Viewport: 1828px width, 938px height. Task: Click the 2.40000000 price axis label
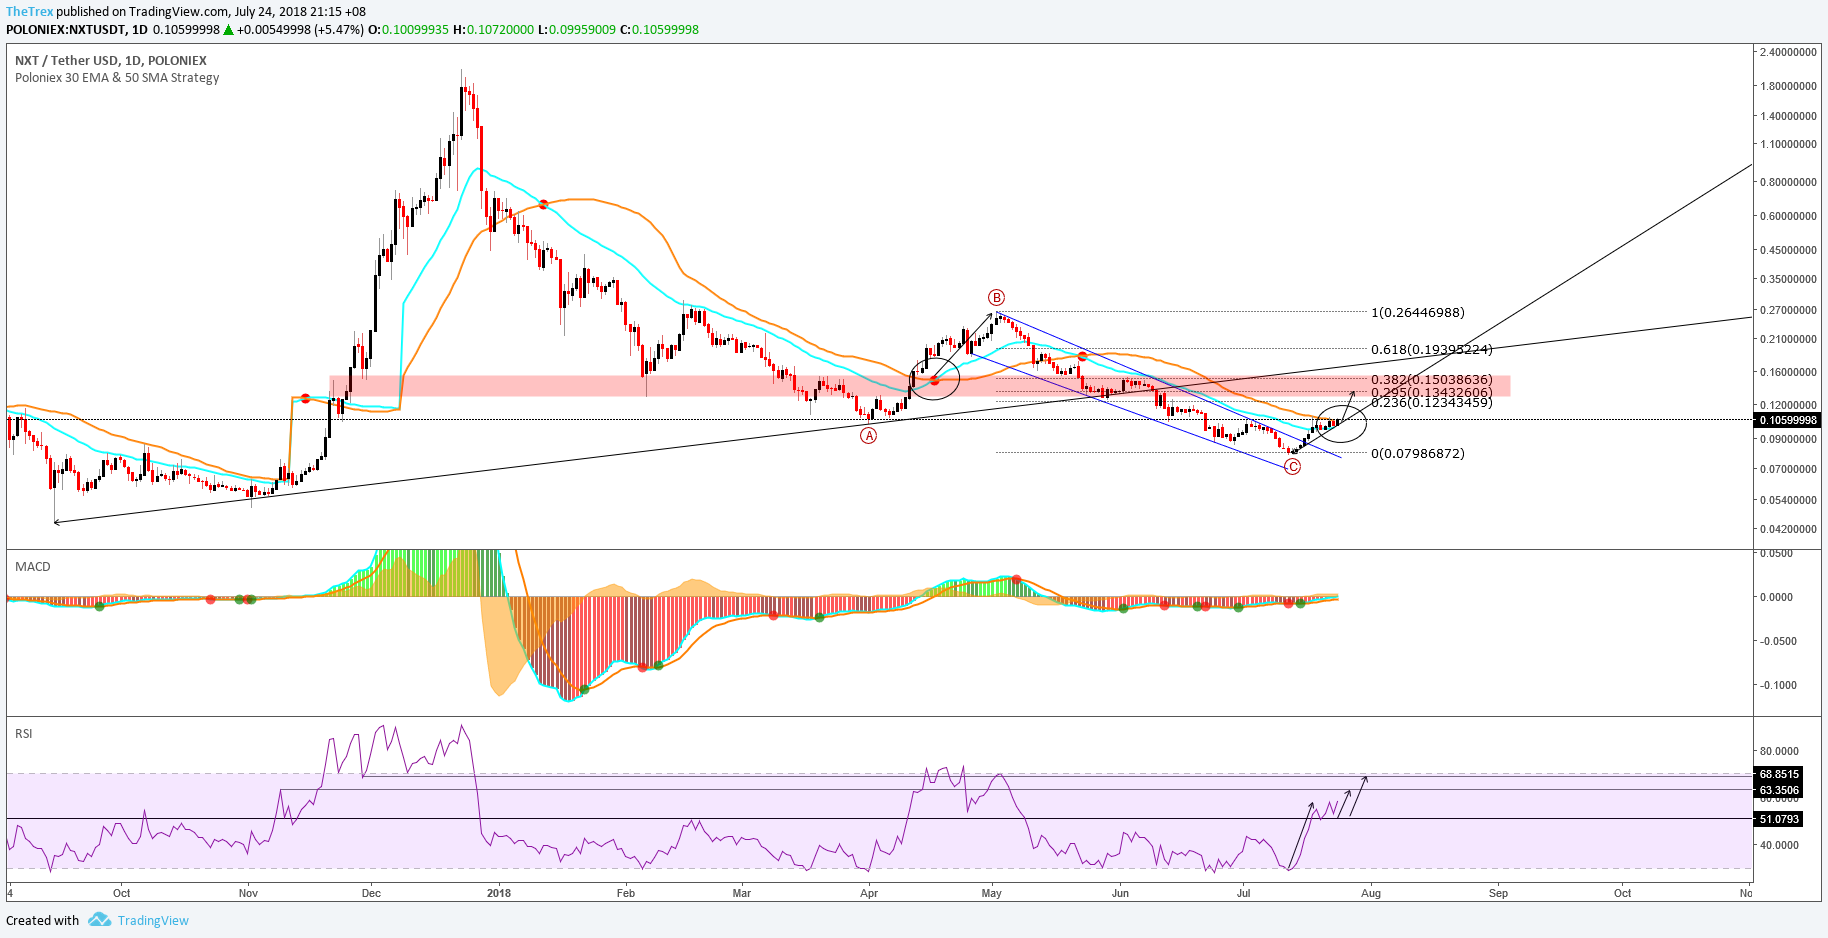(1788, 52)
